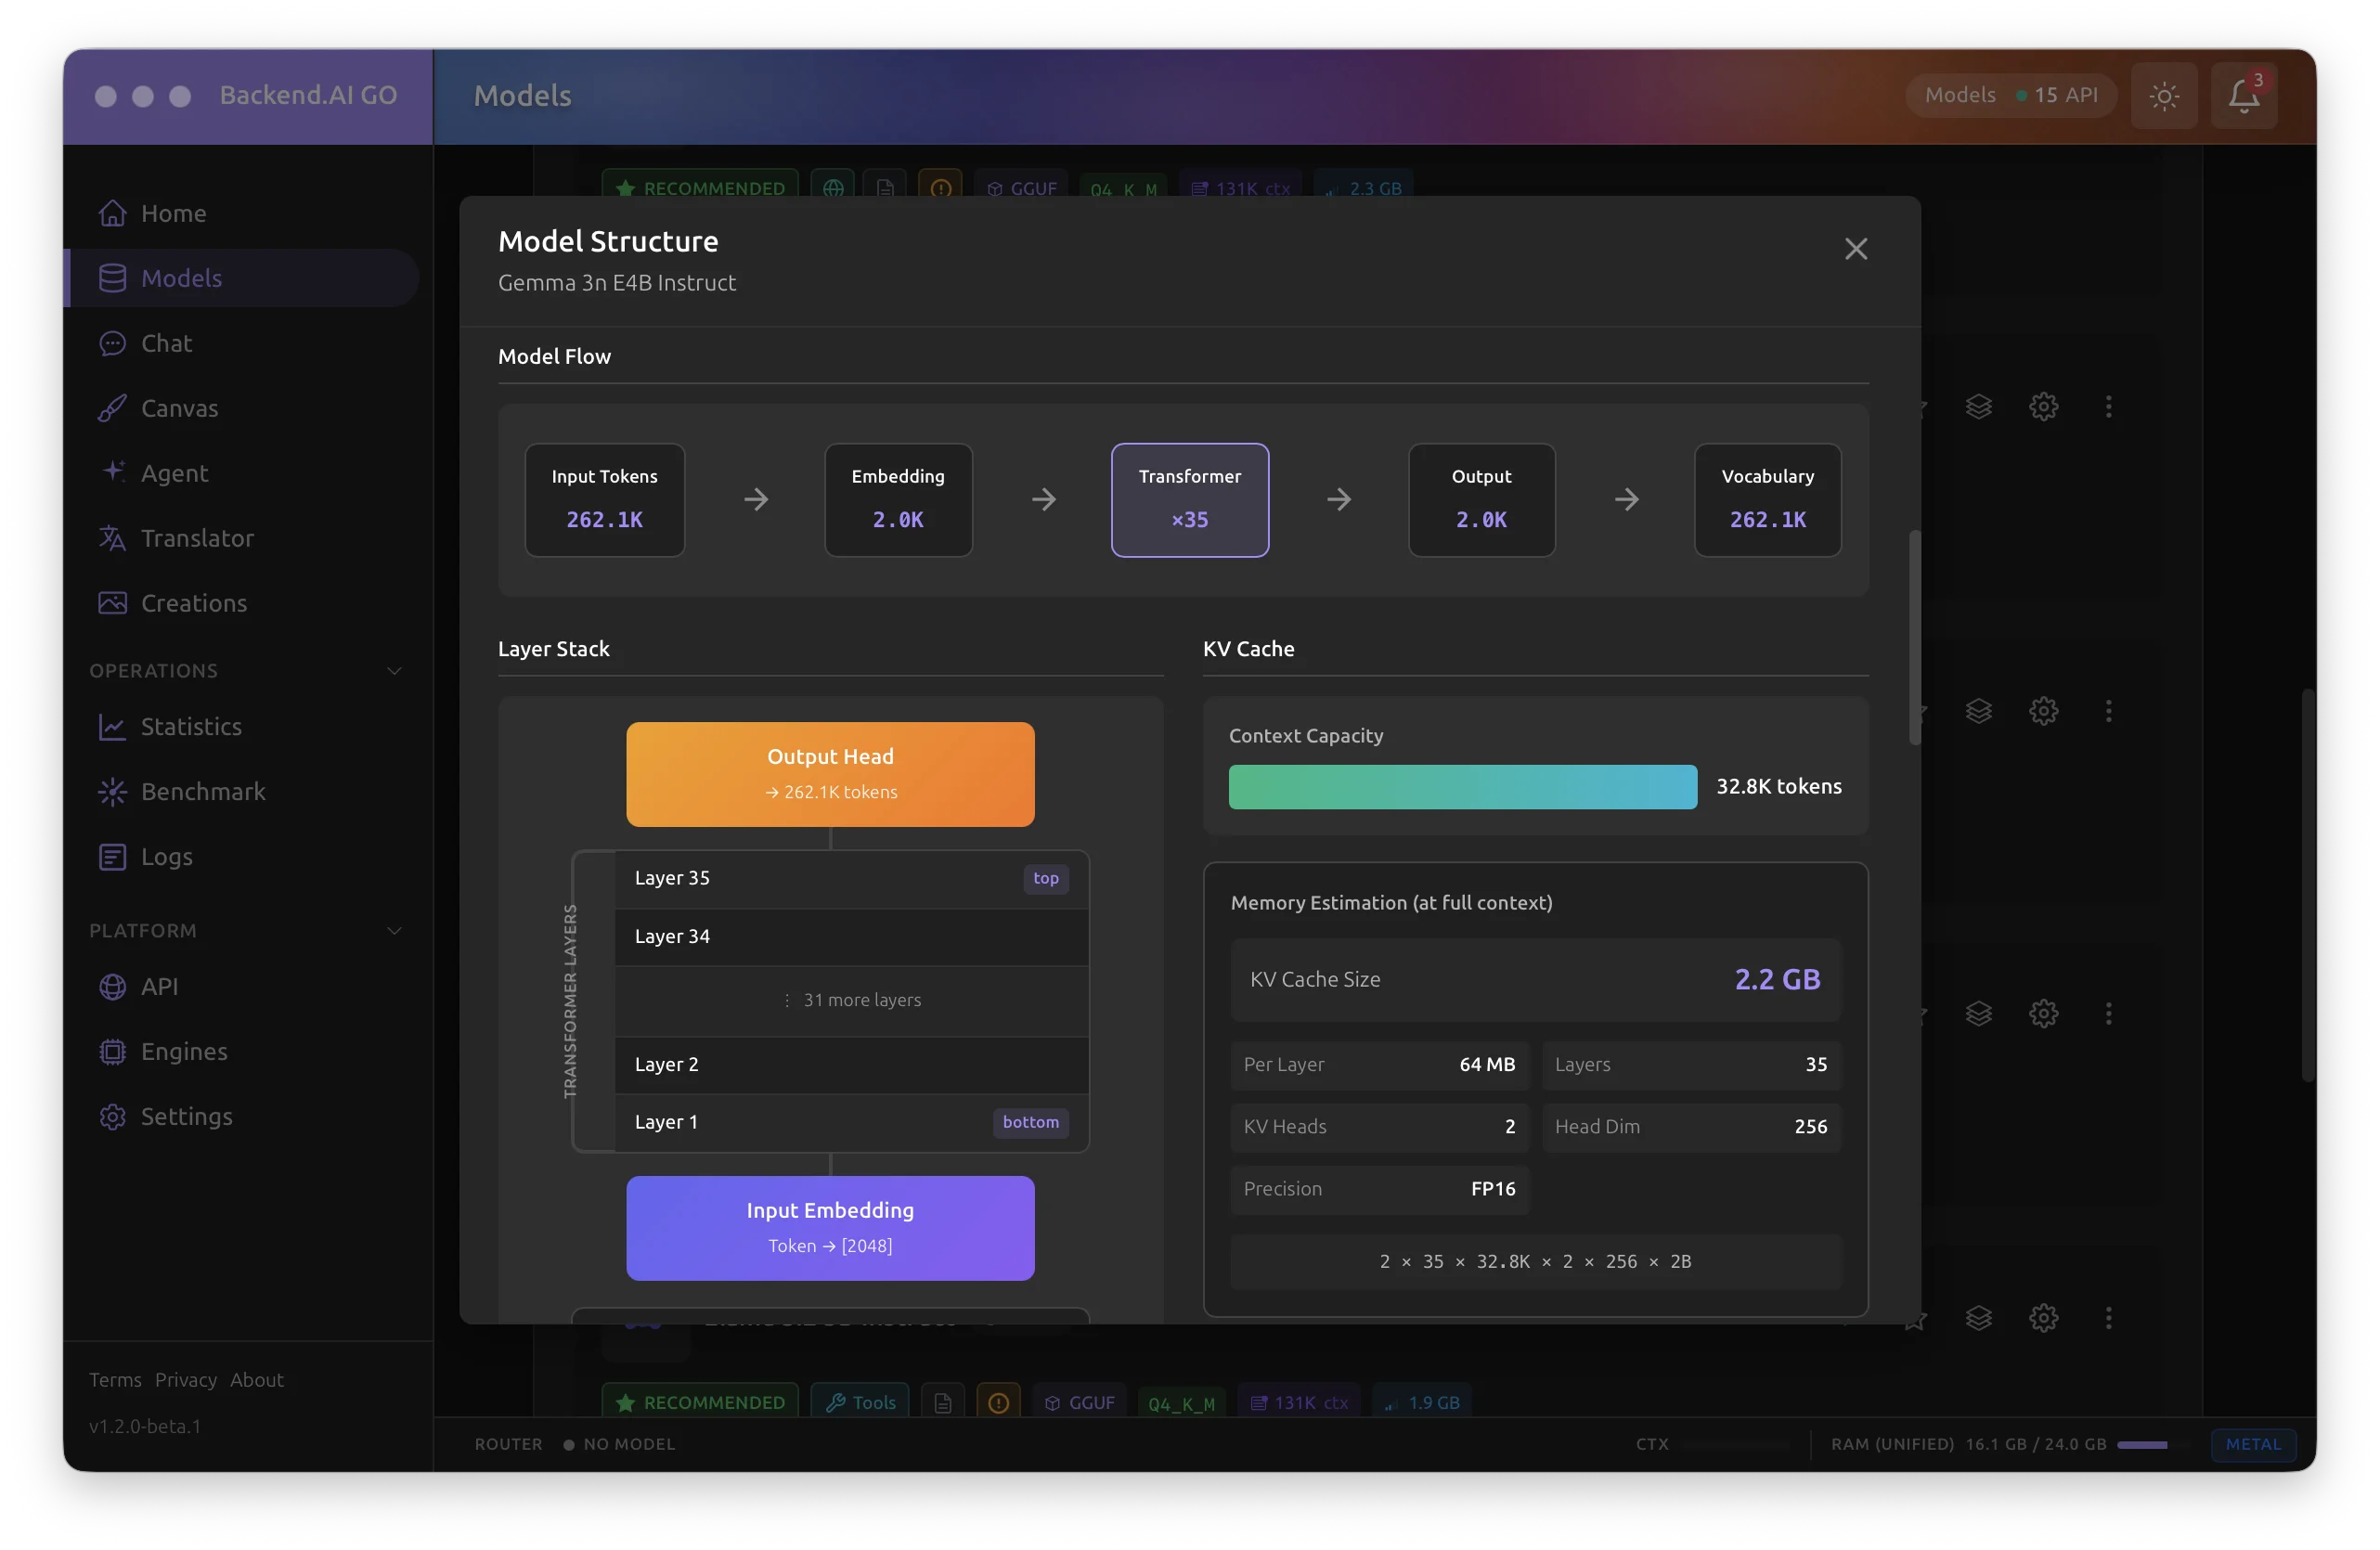Toggle light theme with the sun icon
This screenshot has width=2380, height=1550.
click(2164, 96)
